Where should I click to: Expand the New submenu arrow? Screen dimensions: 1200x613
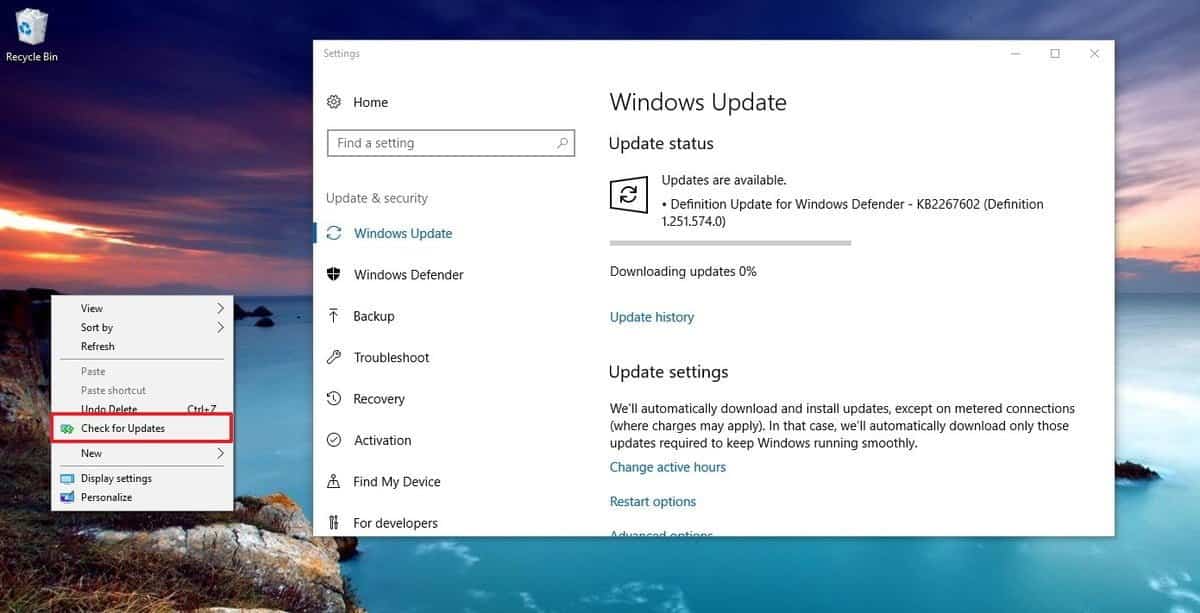[x=221, y=453]
